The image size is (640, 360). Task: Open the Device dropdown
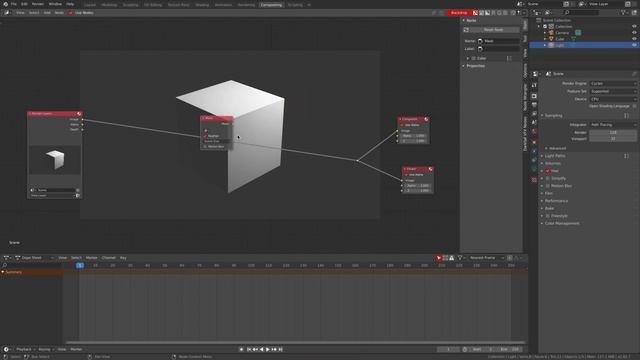(613, 99)
